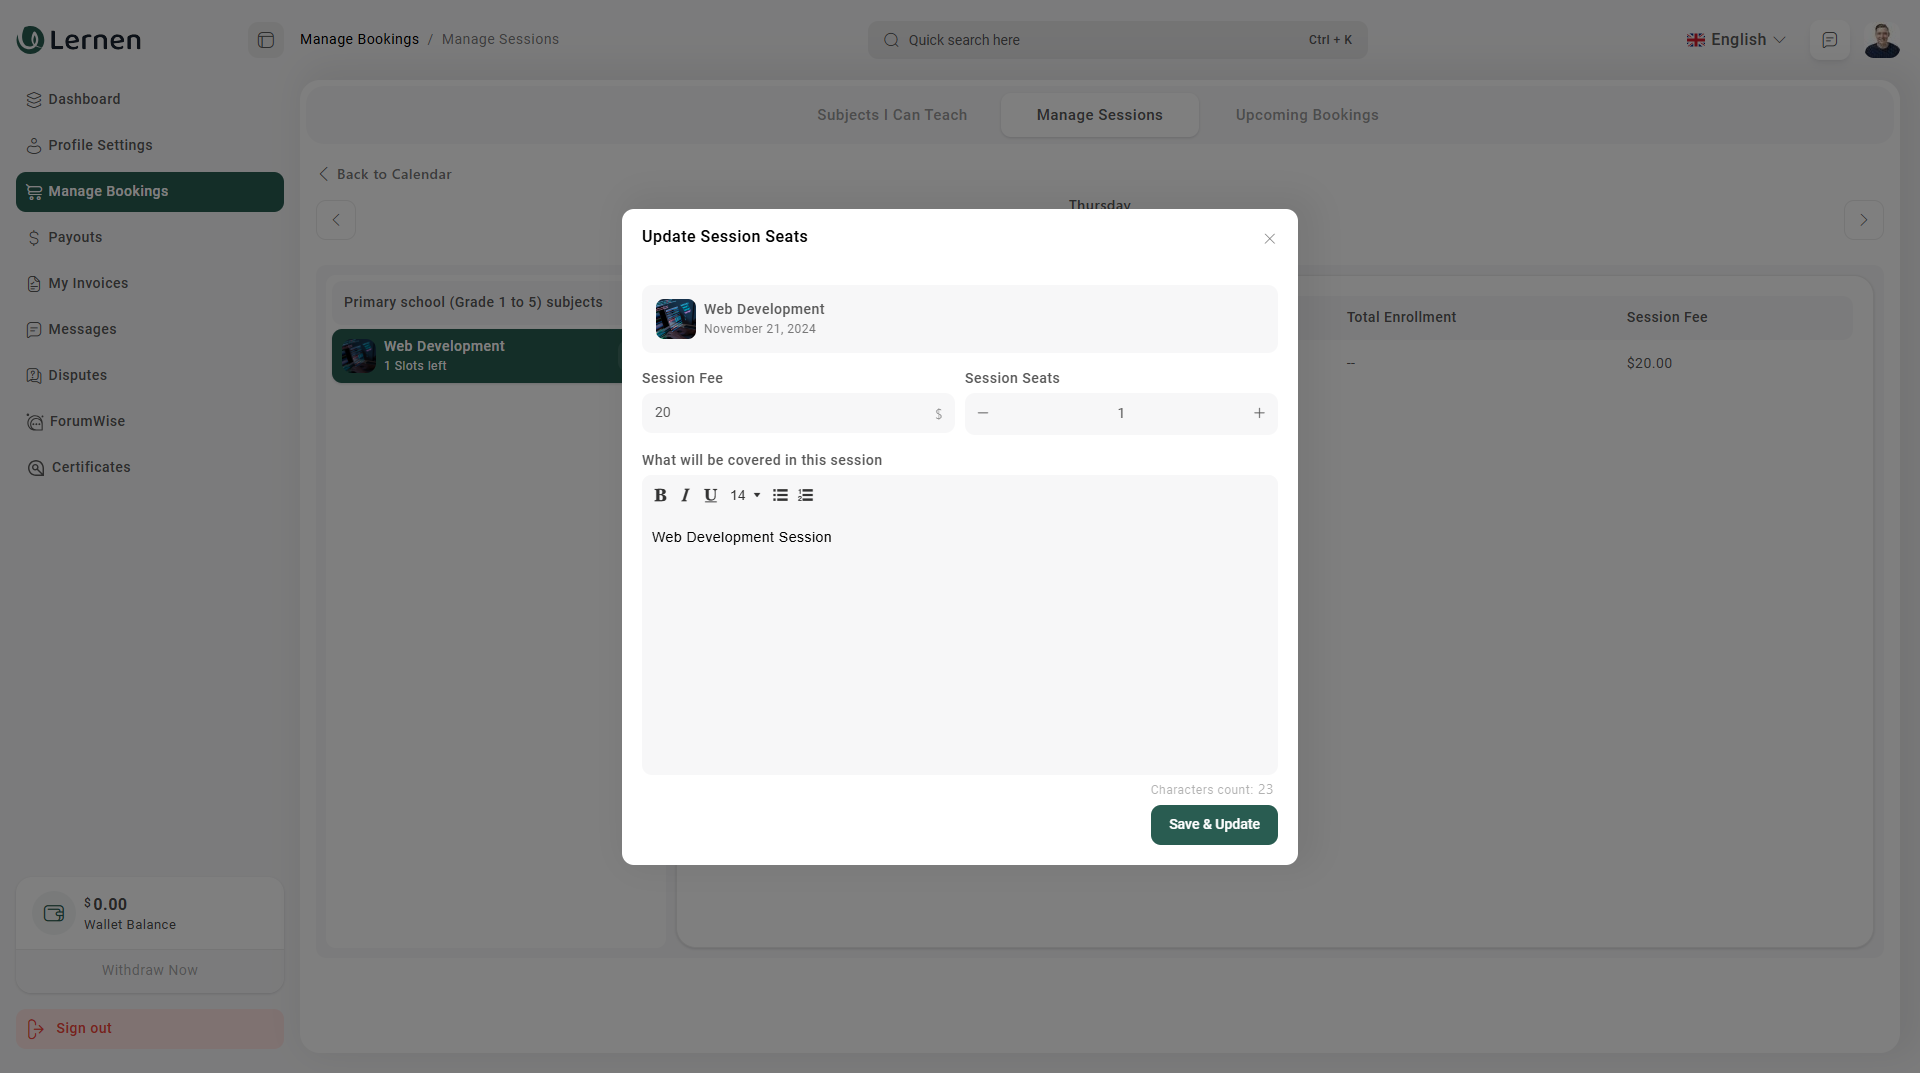Toggle italic formatting in the editor
This screenshot has height=1073, width=1920.
point(685,495)
